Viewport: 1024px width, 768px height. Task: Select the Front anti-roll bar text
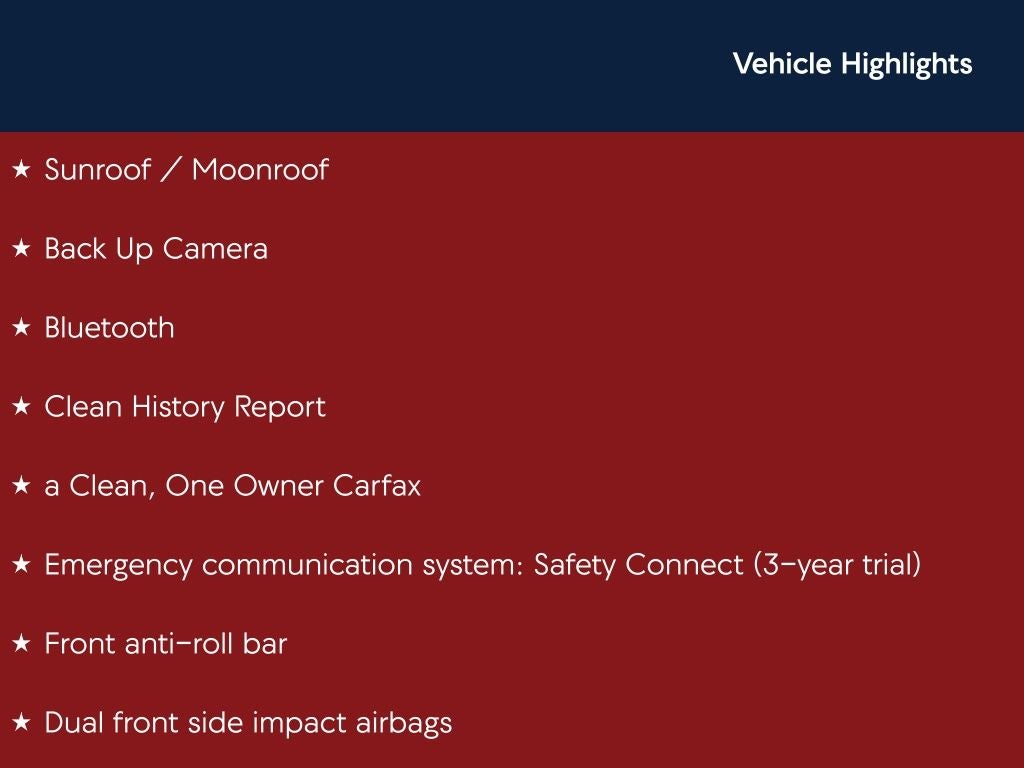pos(166,644)
